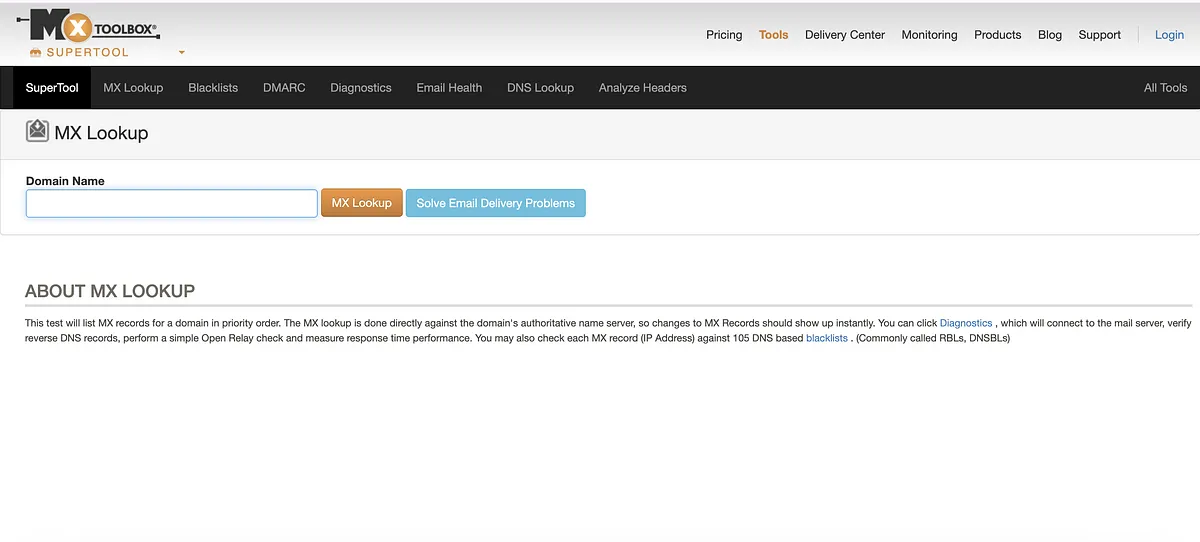
Task: Click the ABOUT MX LOOKUP heading
Action: coord(110,291)
